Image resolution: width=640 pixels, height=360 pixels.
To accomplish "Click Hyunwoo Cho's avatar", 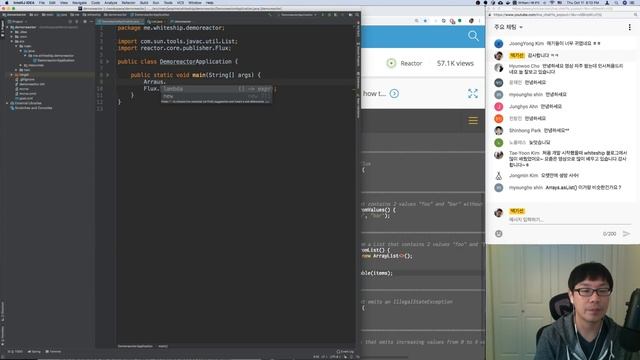I will (498, 68).
